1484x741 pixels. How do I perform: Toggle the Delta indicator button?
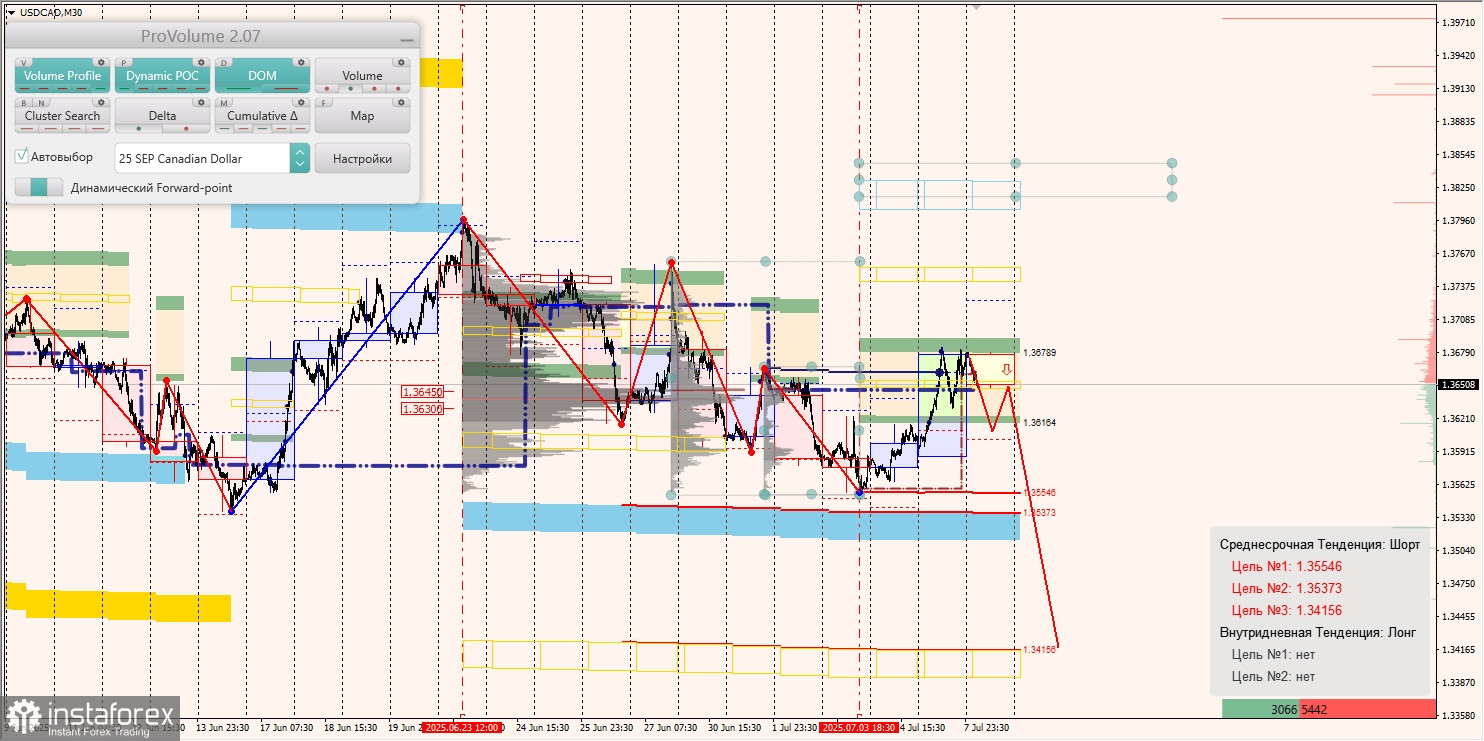(162, 116)
